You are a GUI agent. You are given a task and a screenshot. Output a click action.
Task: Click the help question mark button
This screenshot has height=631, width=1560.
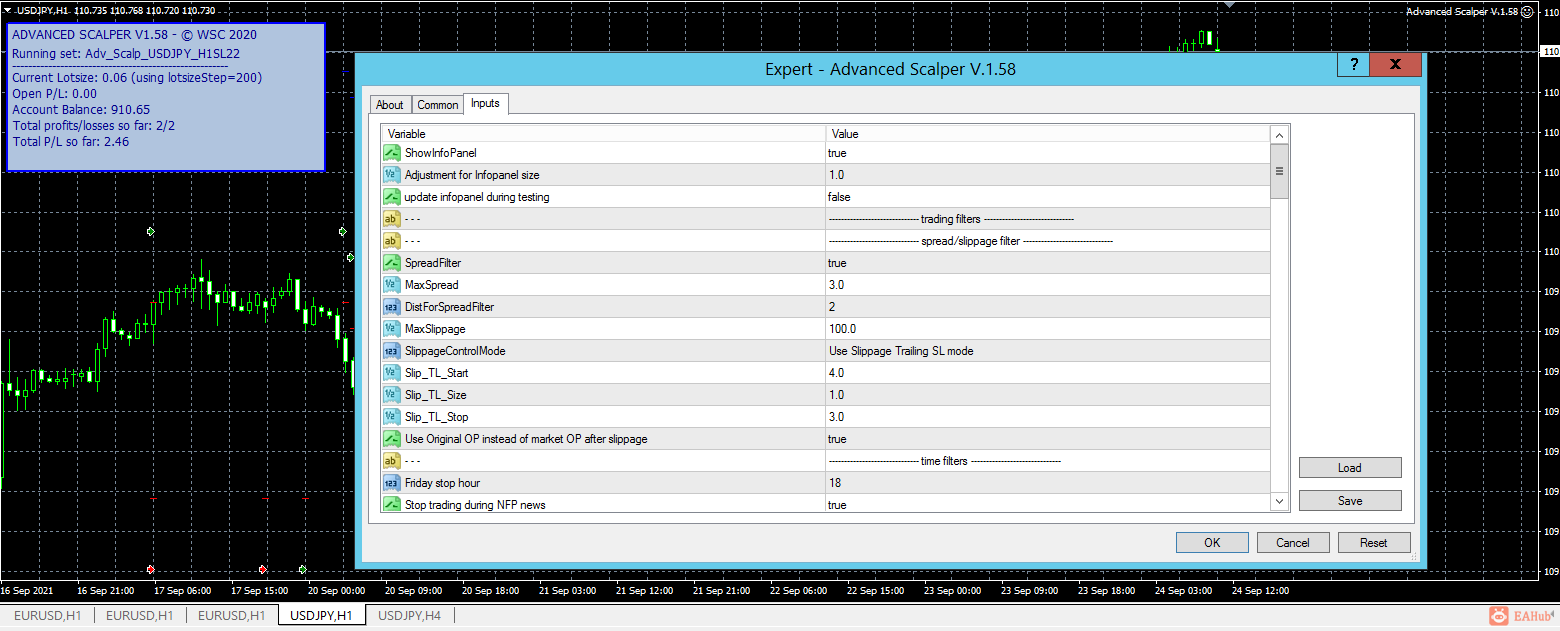point(1353,65)
